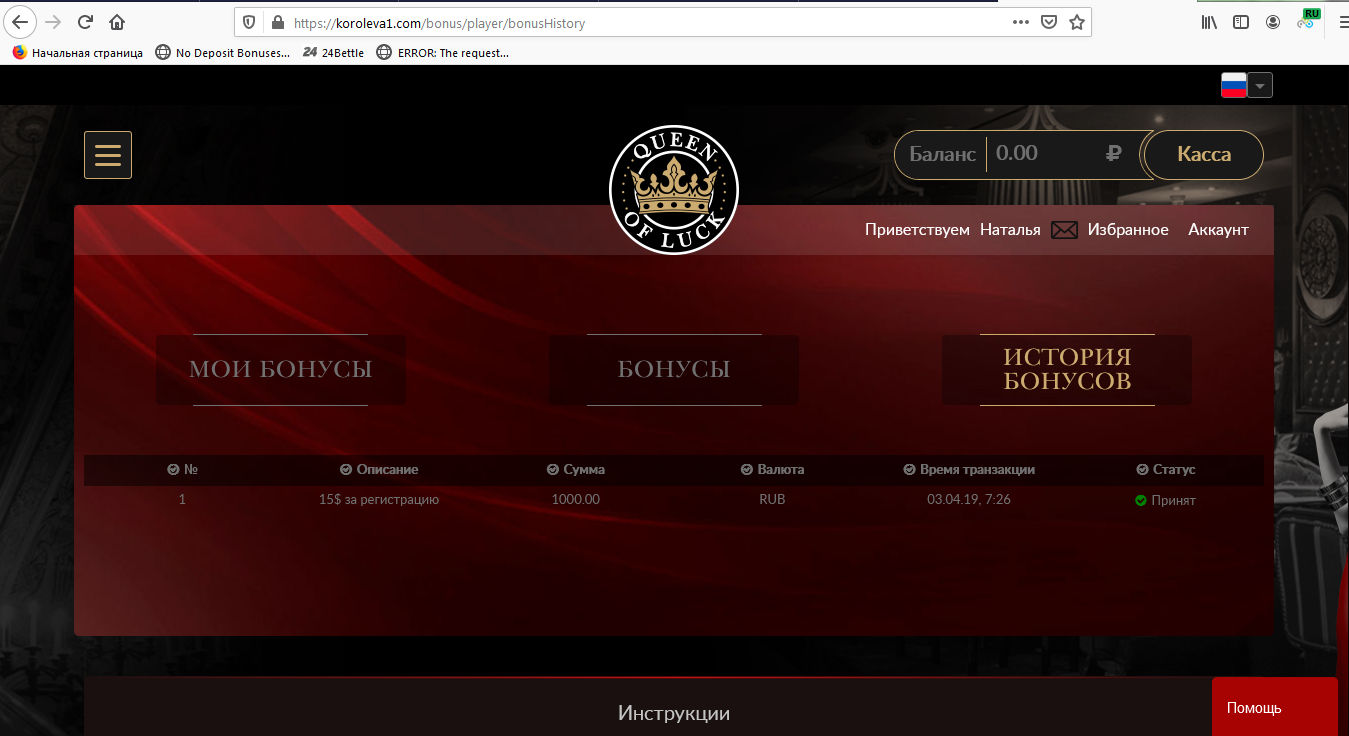
Task: Open the Помощь help button
Action: pos(1274,707)
